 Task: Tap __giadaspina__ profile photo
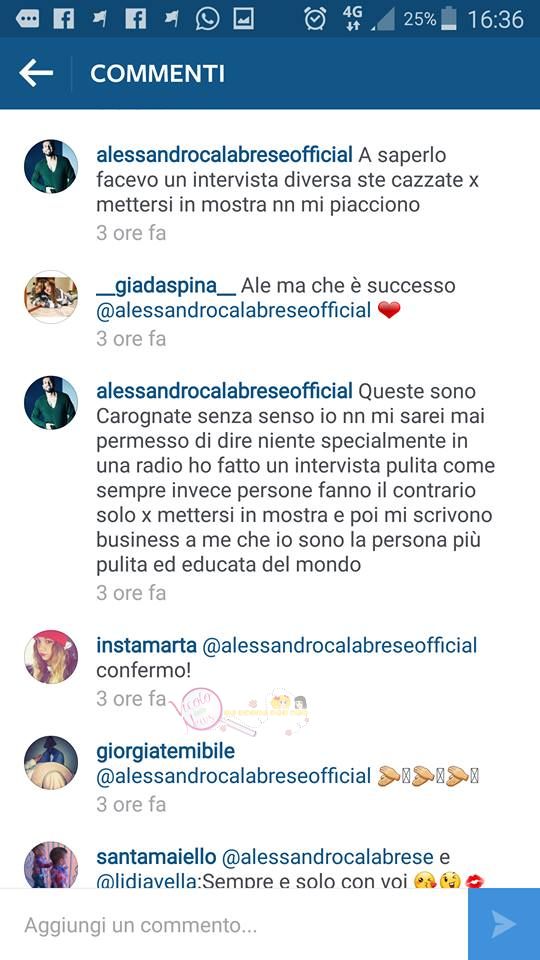click(51, 297)
